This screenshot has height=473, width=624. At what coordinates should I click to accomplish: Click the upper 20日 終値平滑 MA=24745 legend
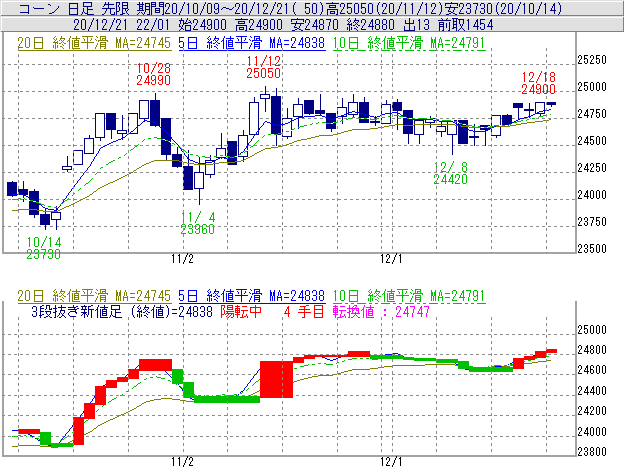pos(94,43)
